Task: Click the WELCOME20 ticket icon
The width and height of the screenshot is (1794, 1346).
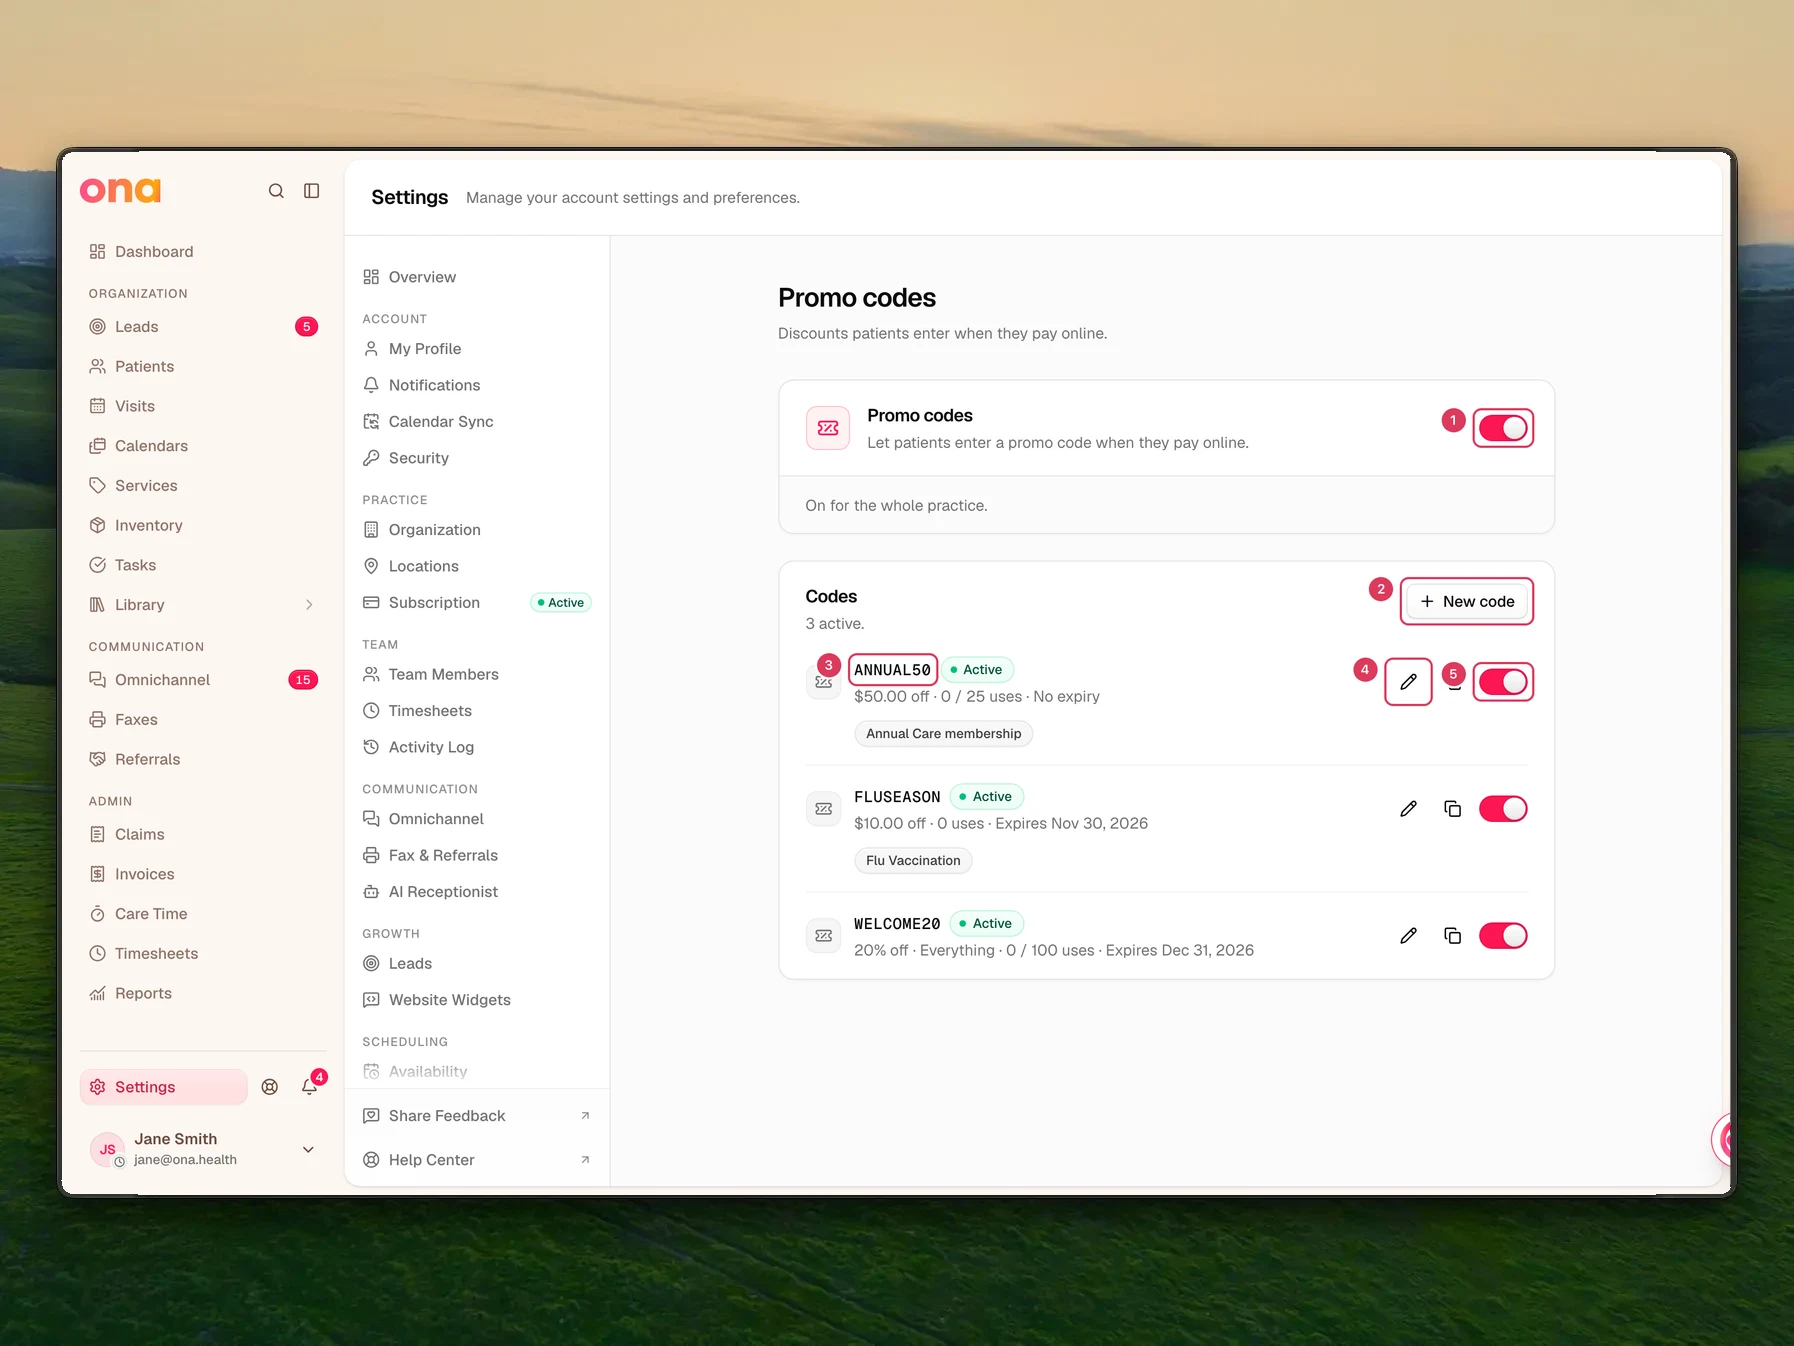Action: [x=824, y=936]
